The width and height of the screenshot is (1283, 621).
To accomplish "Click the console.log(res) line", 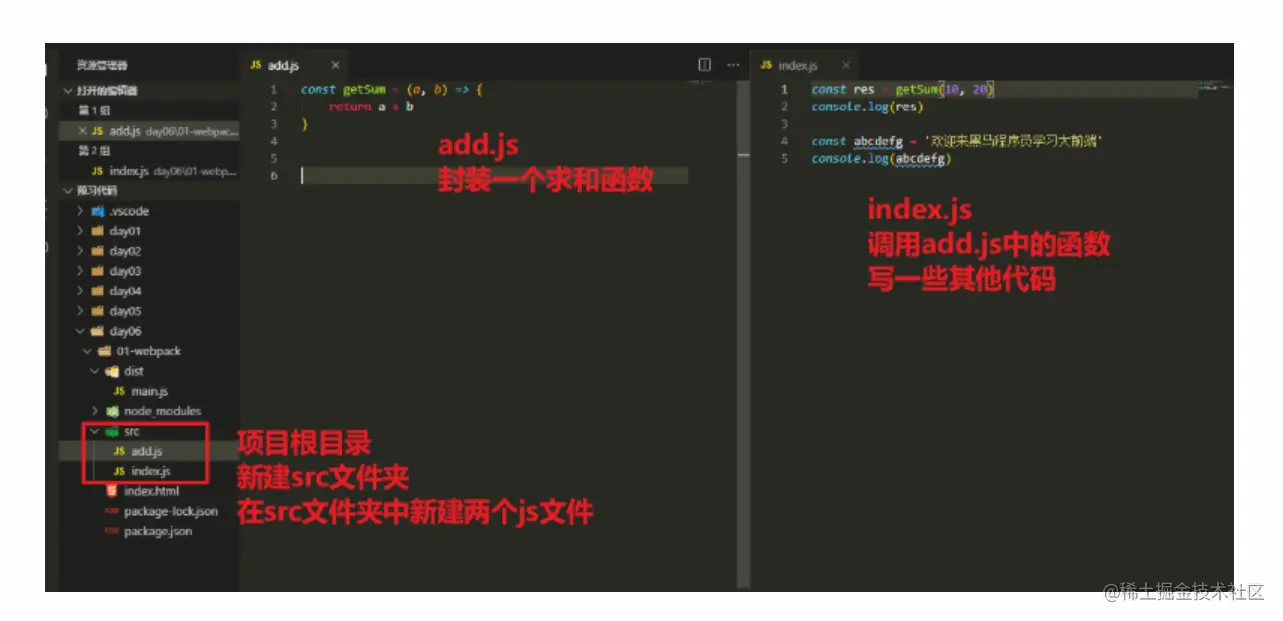I will point(867,107).
